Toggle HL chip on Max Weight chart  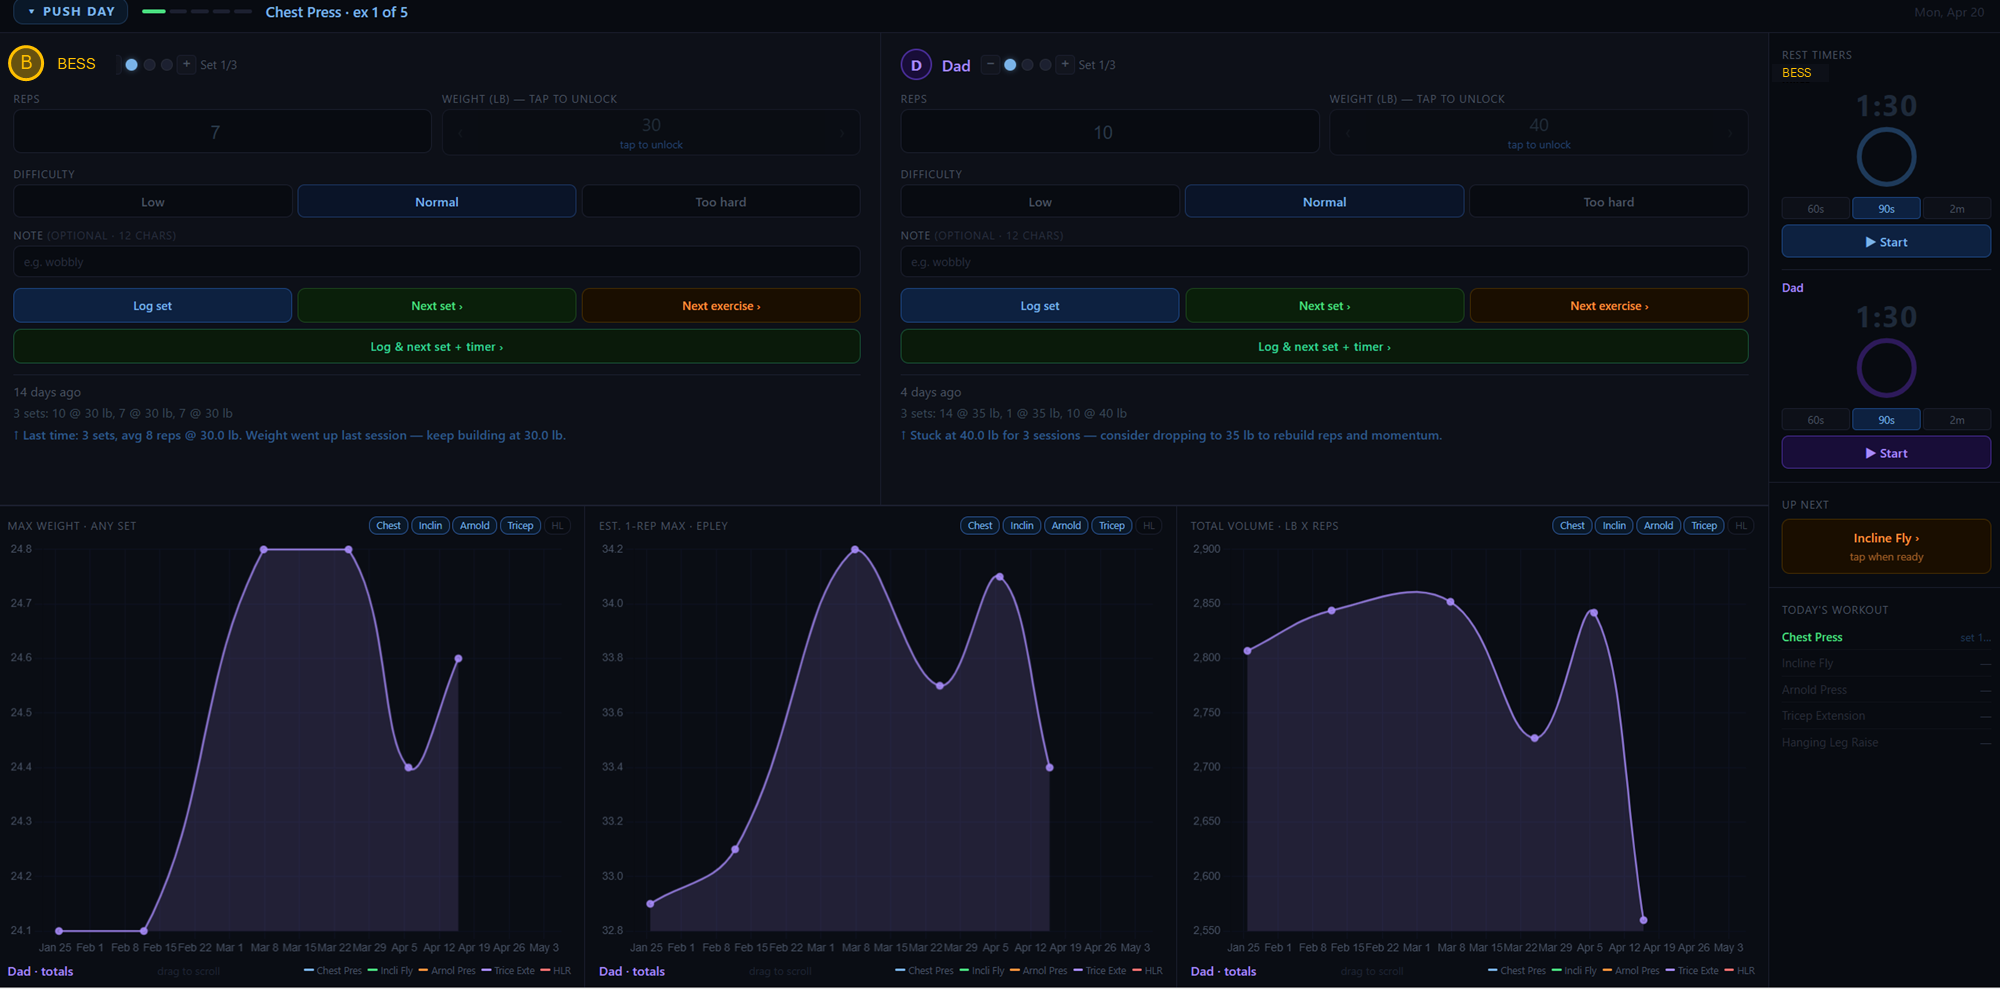tap(557, 526)
